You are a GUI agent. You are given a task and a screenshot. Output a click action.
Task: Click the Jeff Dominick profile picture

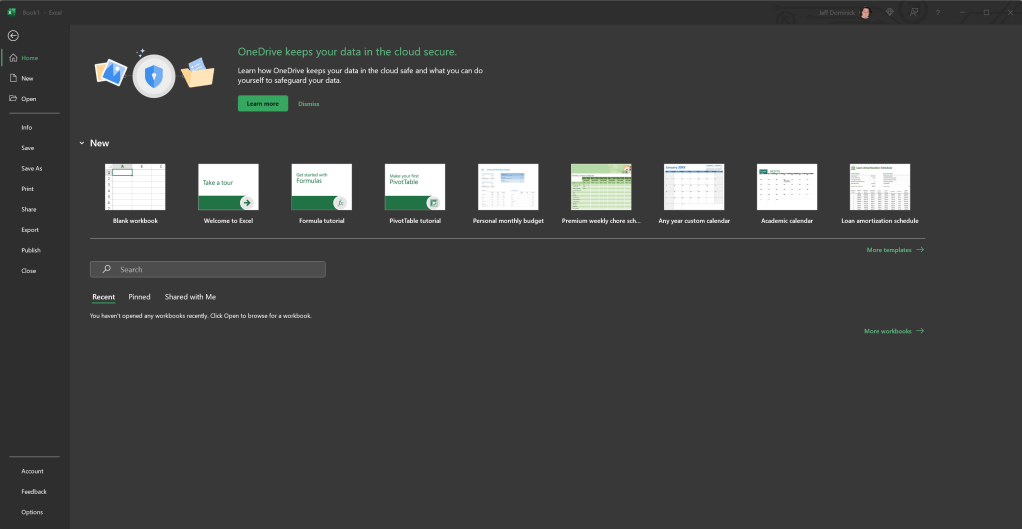pyautogui.click(x=864, y=12)
